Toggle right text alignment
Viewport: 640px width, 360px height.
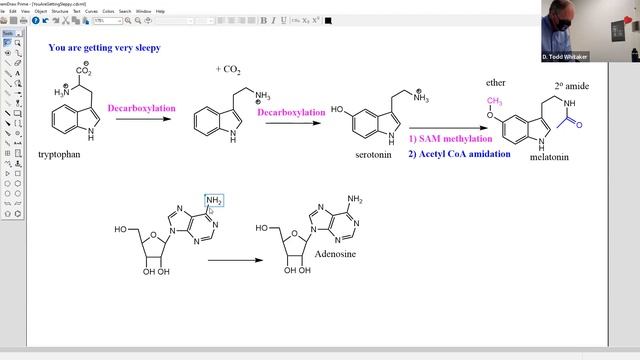pos(241,20)
